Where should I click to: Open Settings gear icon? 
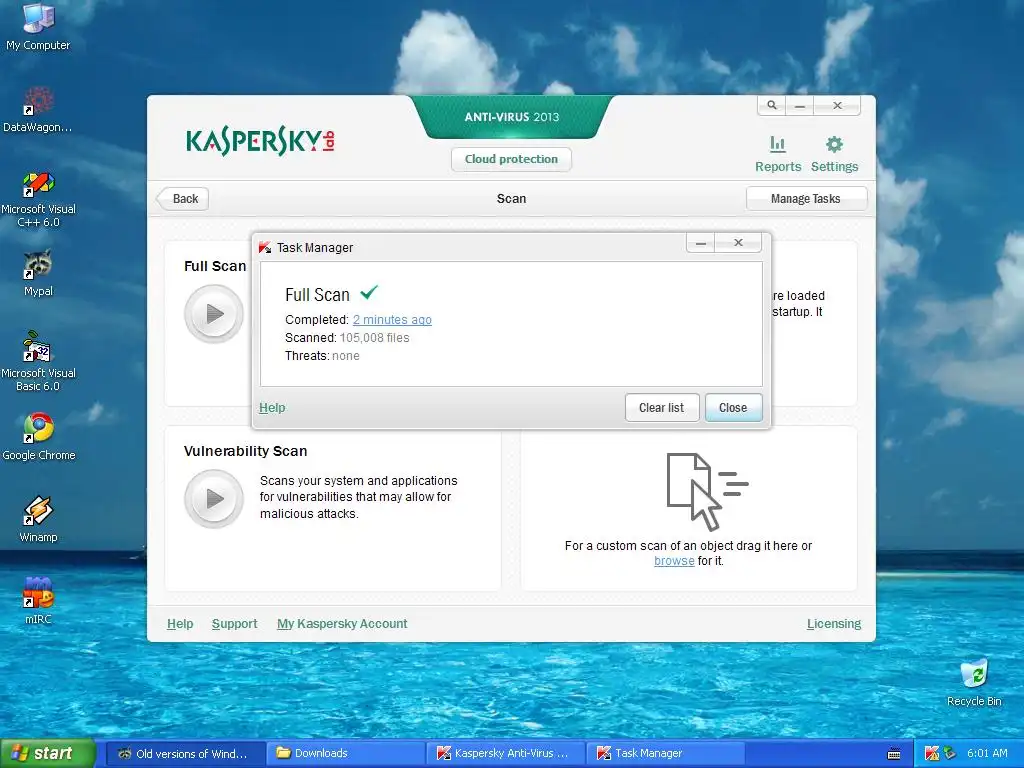pos(834,144)
